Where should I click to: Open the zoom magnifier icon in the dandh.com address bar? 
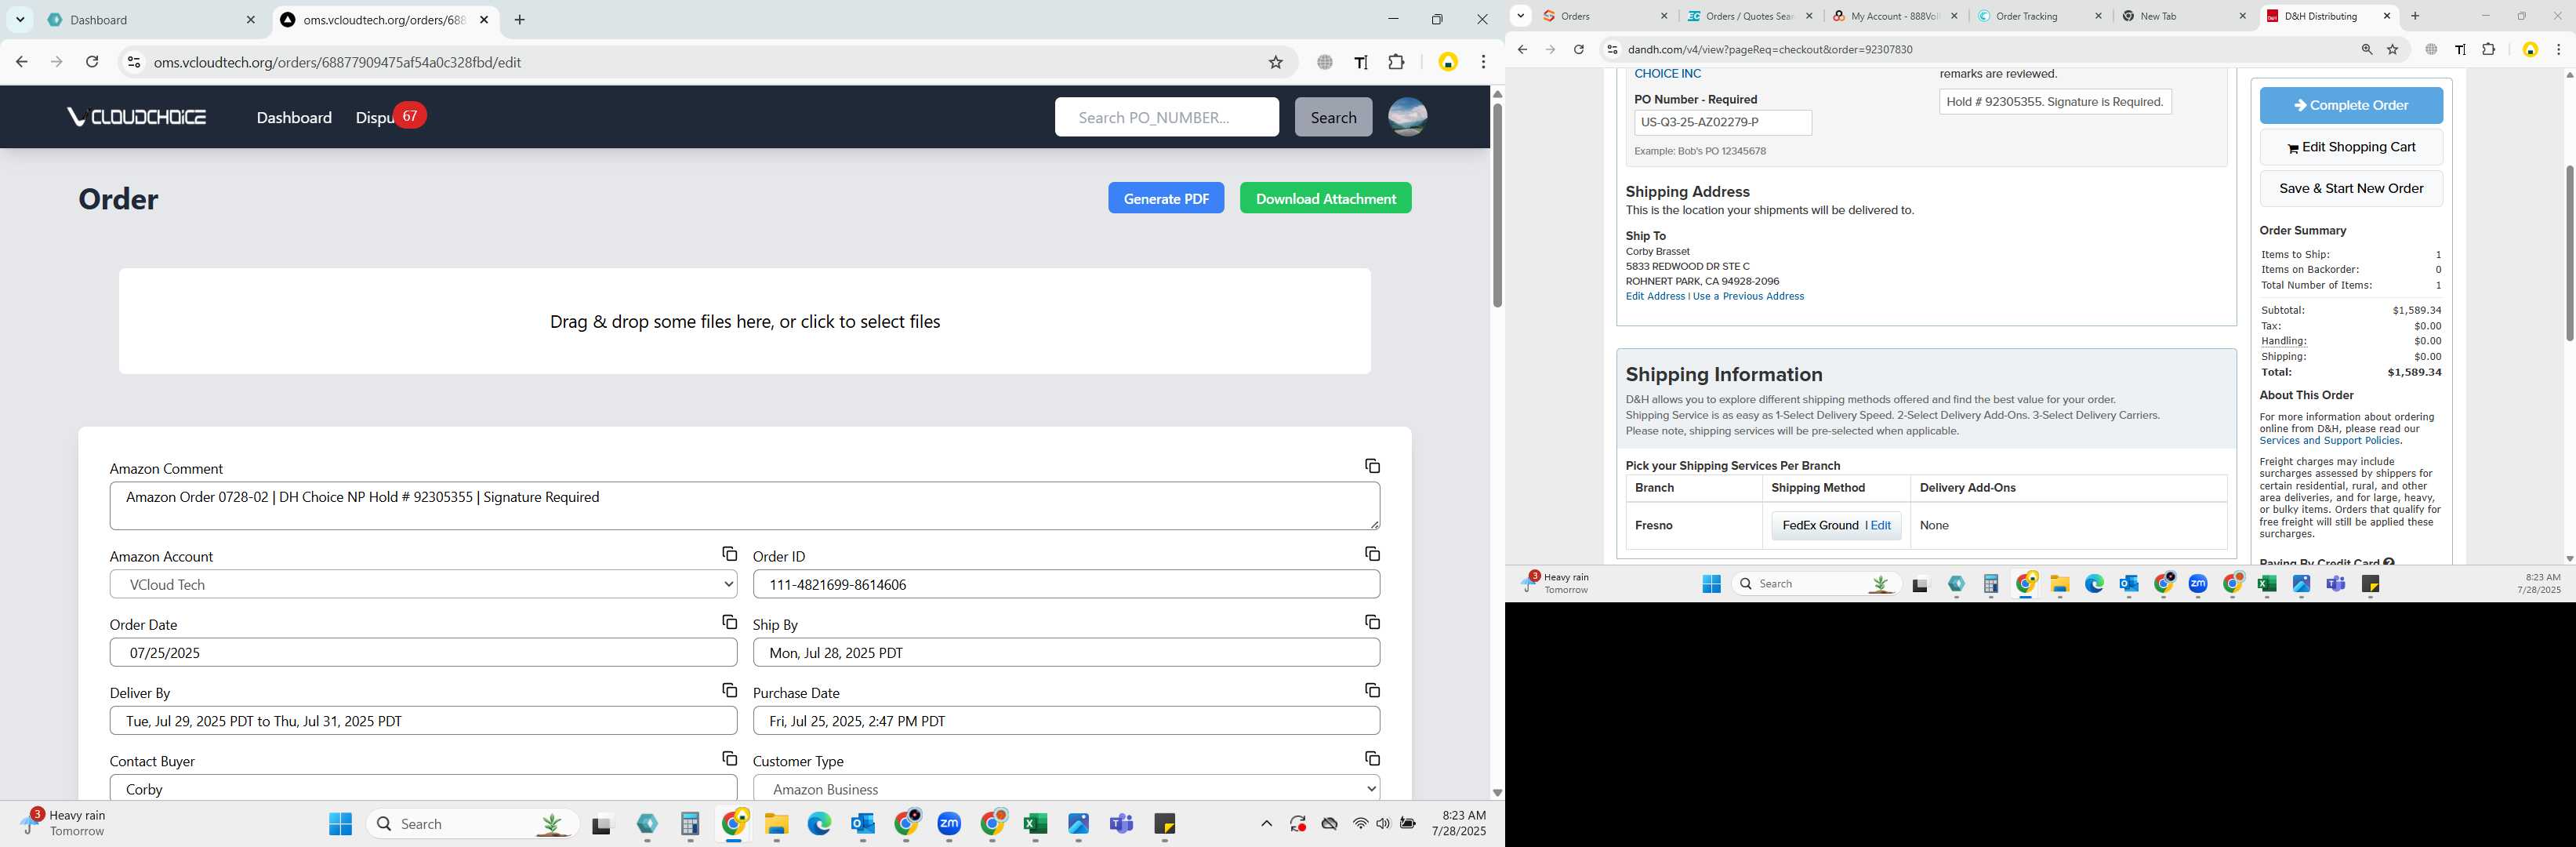pyautogui.click(x=2366, y=49)
